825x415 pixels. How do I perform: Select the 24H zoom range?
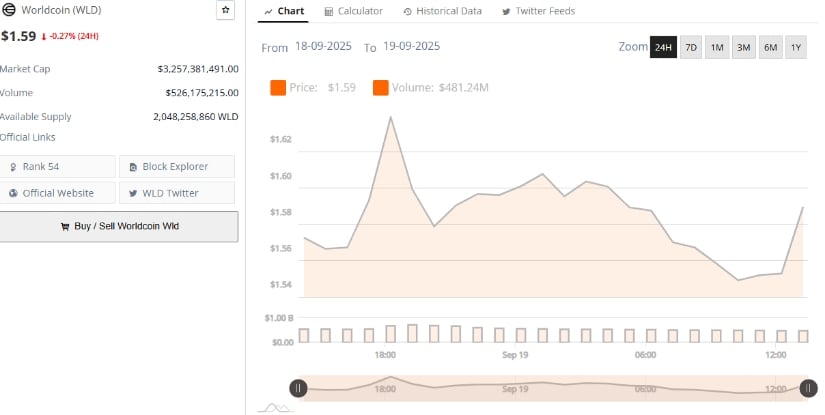click(663, 47)
